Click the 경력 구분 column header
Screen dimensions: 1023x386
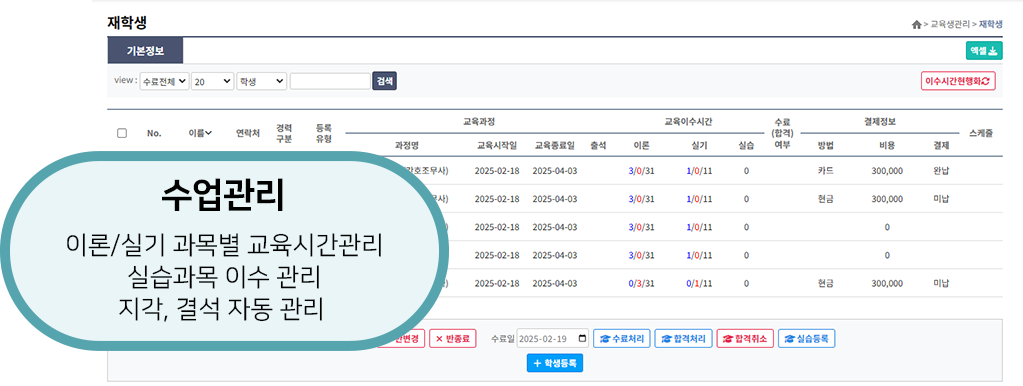[x=284, y=133]
